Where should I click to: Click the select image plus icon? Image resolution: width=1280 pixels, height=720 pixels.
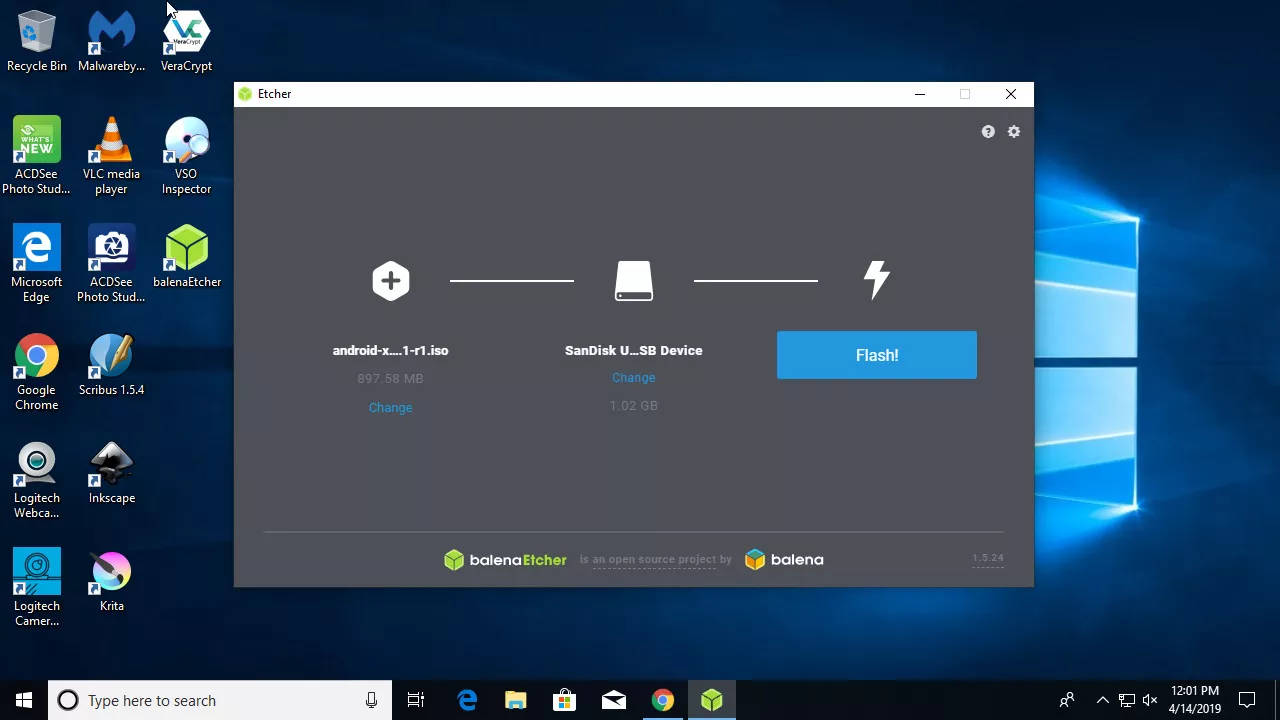point(391,281)
